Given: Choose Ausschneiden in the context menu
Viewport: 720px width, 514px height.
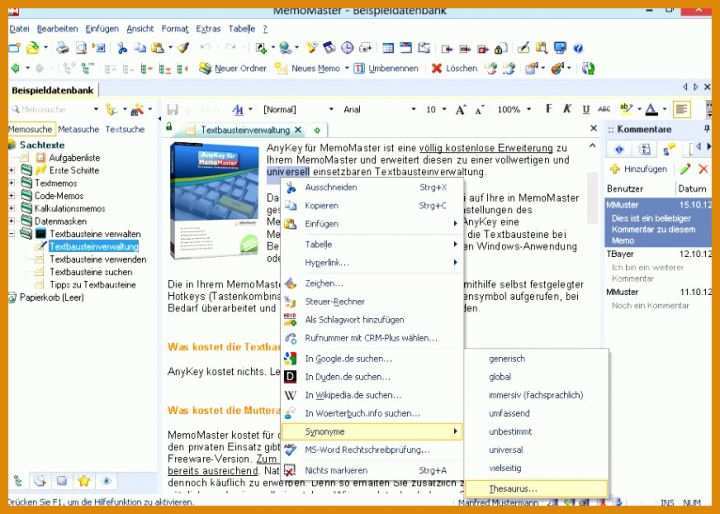Looking at the screenshot, I should point(371,187).
